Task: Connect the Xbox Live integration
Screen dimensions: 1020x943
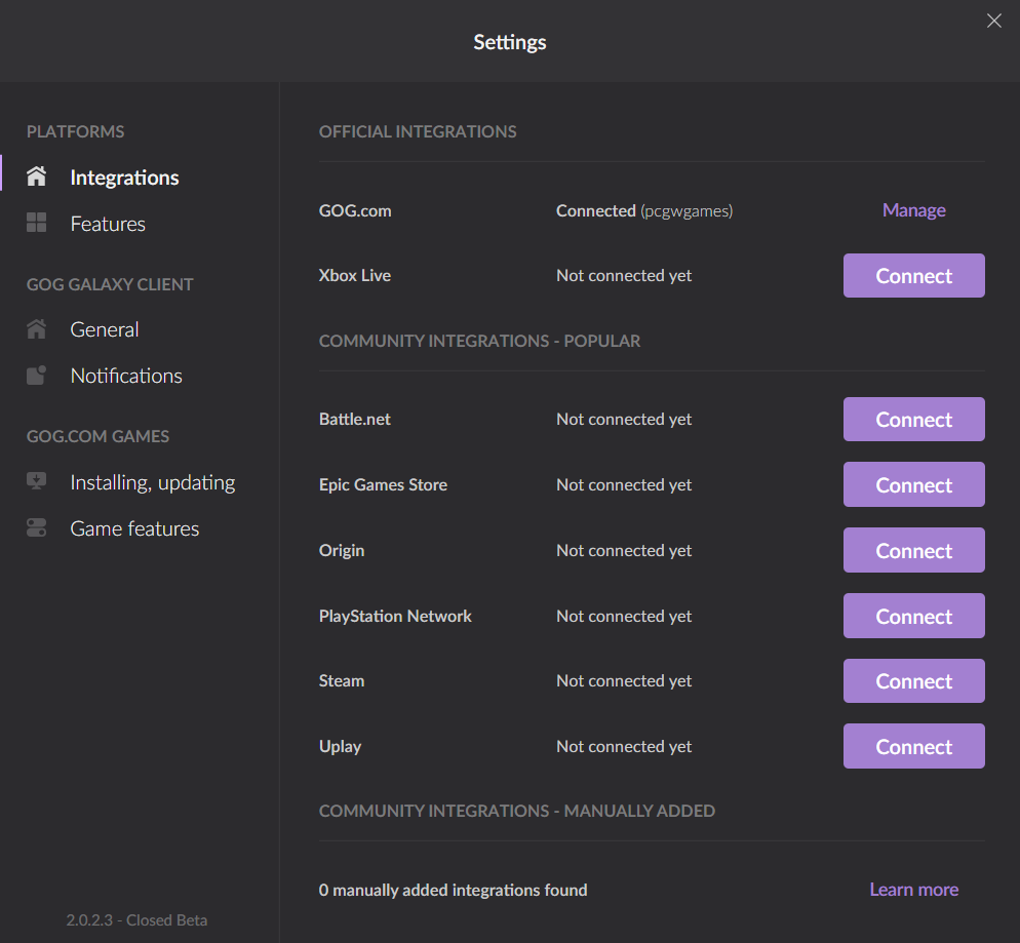Action: click(x=913, y=276)
